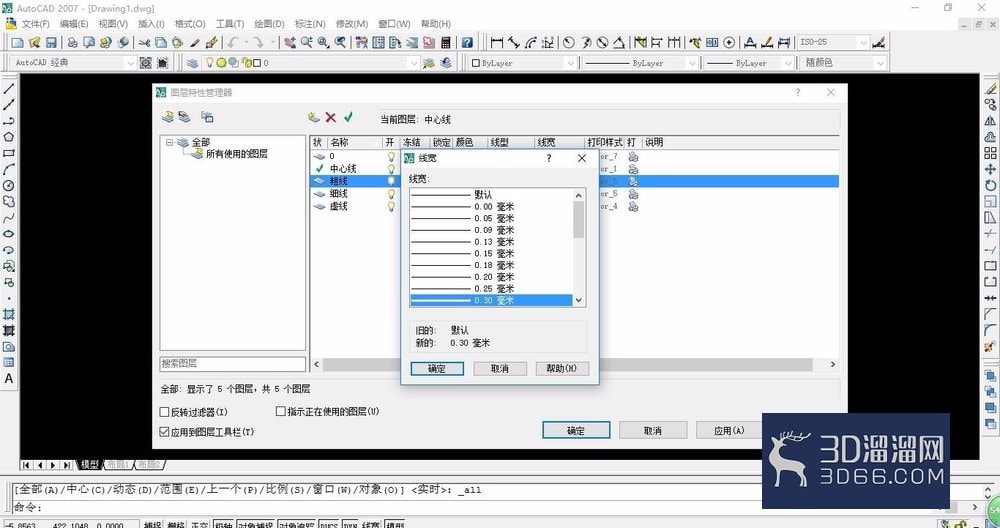Open the ByLayer linetype dropdown

click(691, 62)
